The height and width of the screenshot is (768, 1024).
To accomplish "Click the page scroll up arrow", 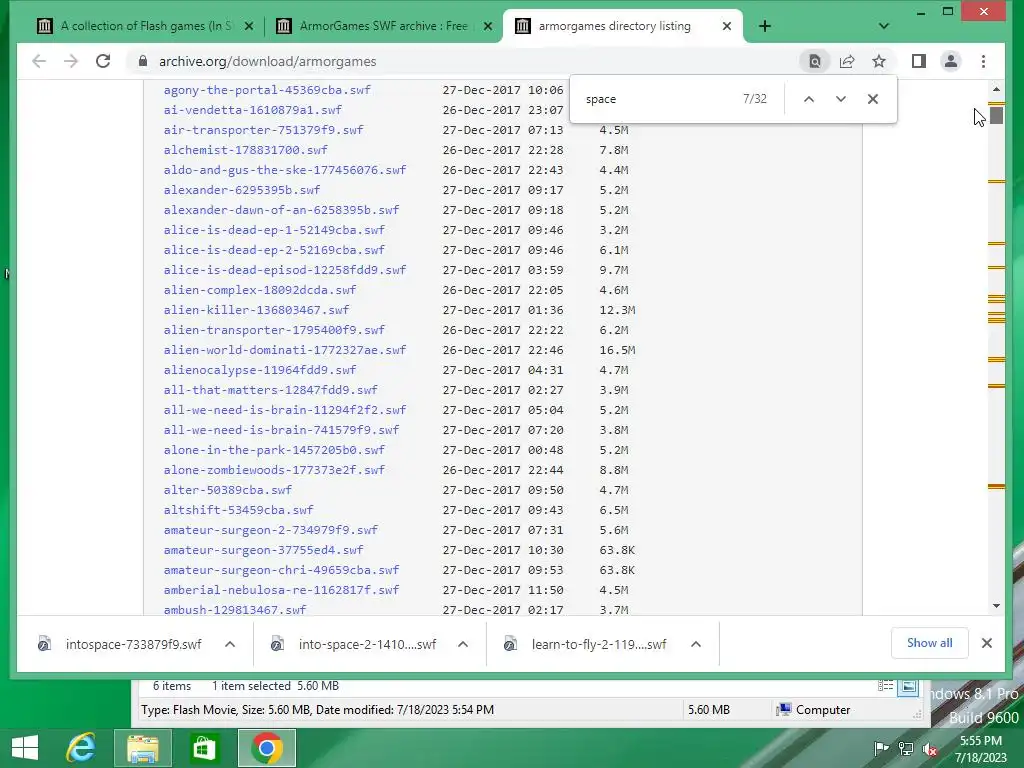I will (996, 89).
